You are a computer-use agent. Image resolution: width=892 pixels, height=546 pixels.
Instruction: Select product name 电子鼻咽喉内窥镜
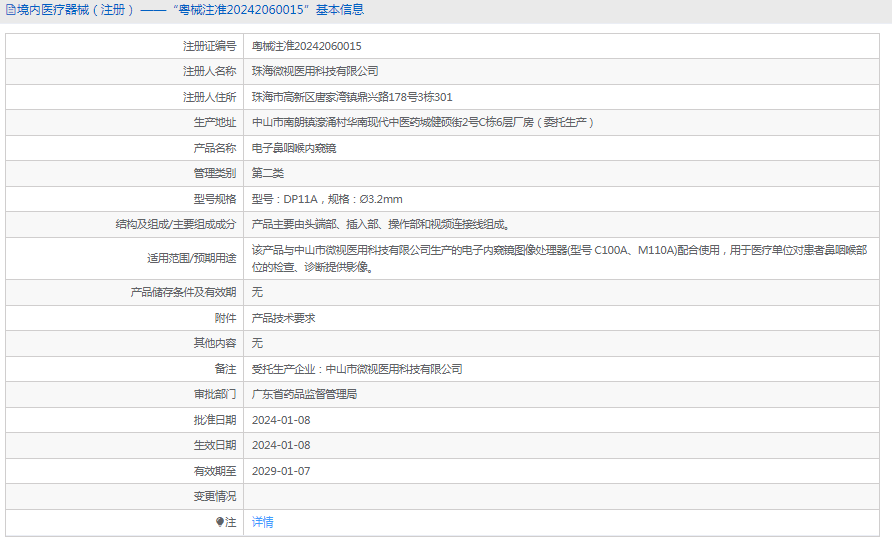[294, 148]
